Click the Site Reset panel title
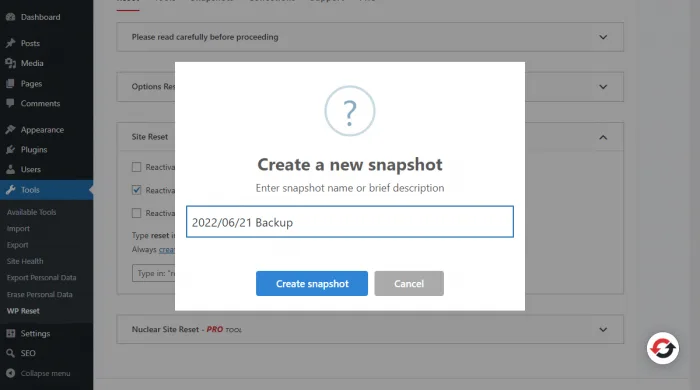700x390 pixels. (x=150, y=137)
